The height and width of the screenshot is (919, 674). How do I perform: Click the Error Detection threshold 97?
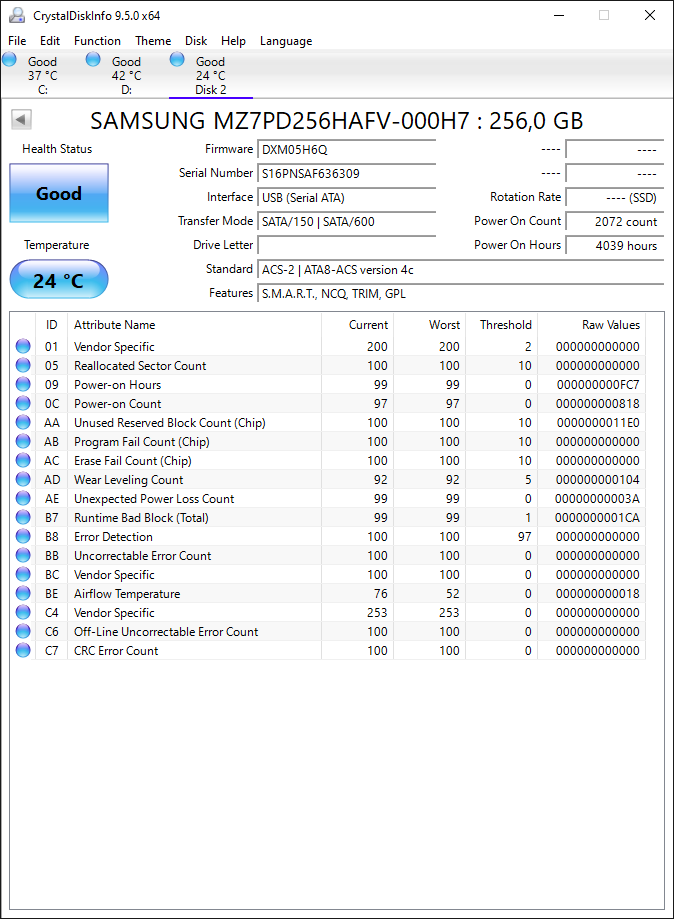pos(525,537)
